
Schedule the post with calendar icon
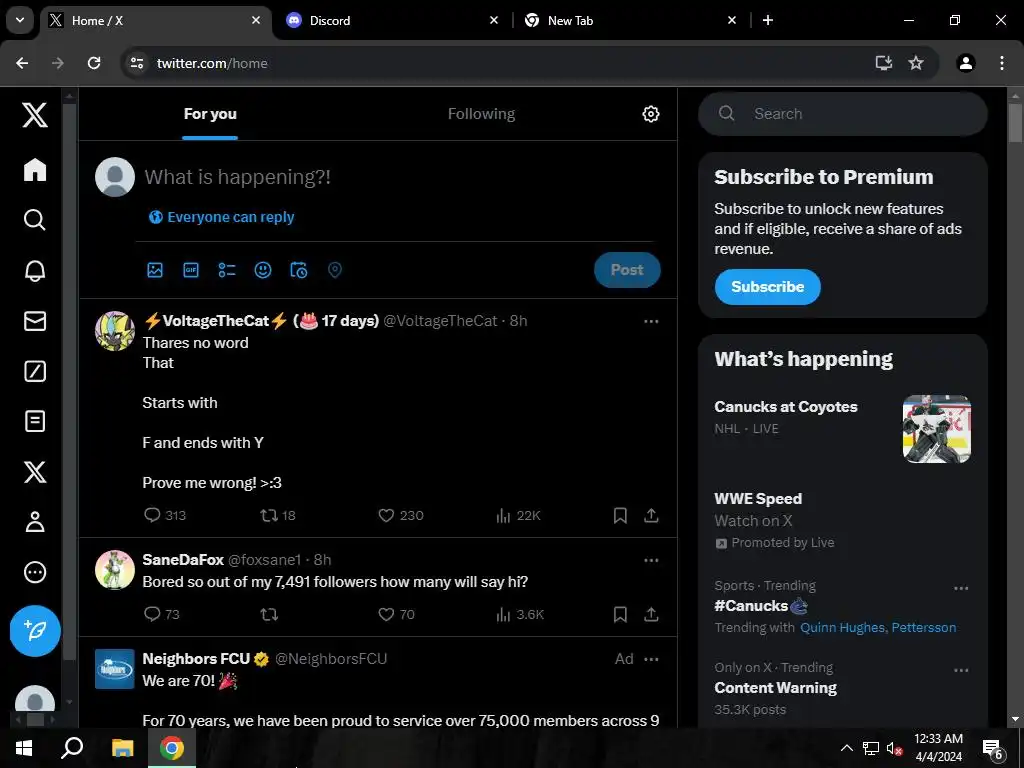click(298, 270)
